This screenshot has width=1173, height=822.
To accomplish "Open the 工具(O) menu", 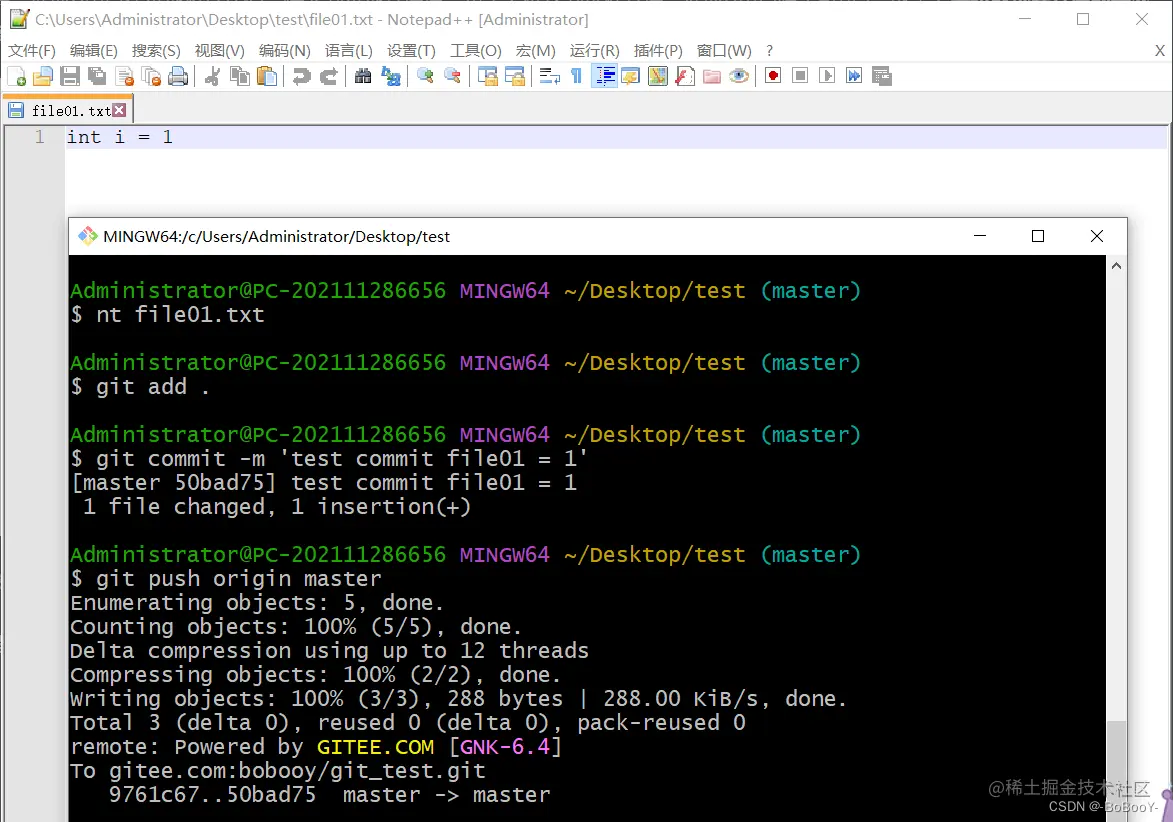I will click(475, 51).
